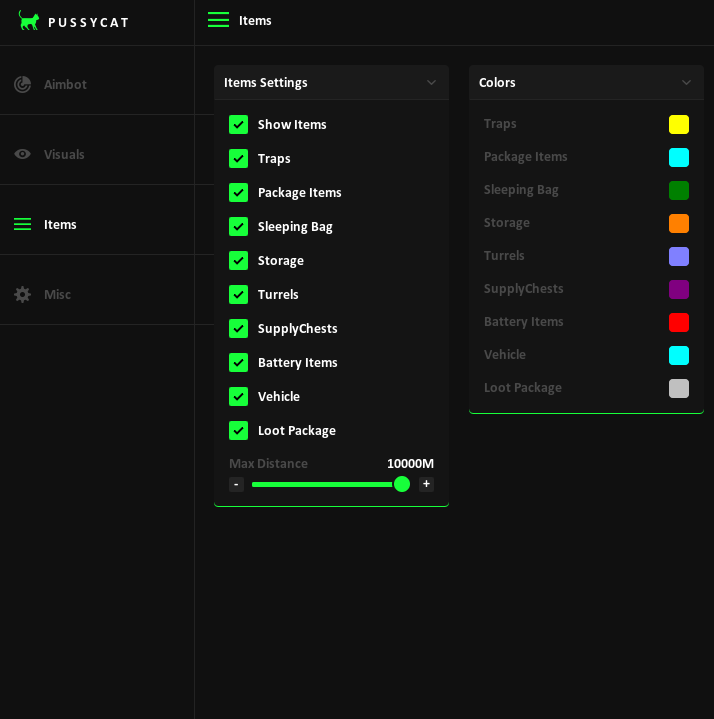Click the Misc gear icon

22,294
